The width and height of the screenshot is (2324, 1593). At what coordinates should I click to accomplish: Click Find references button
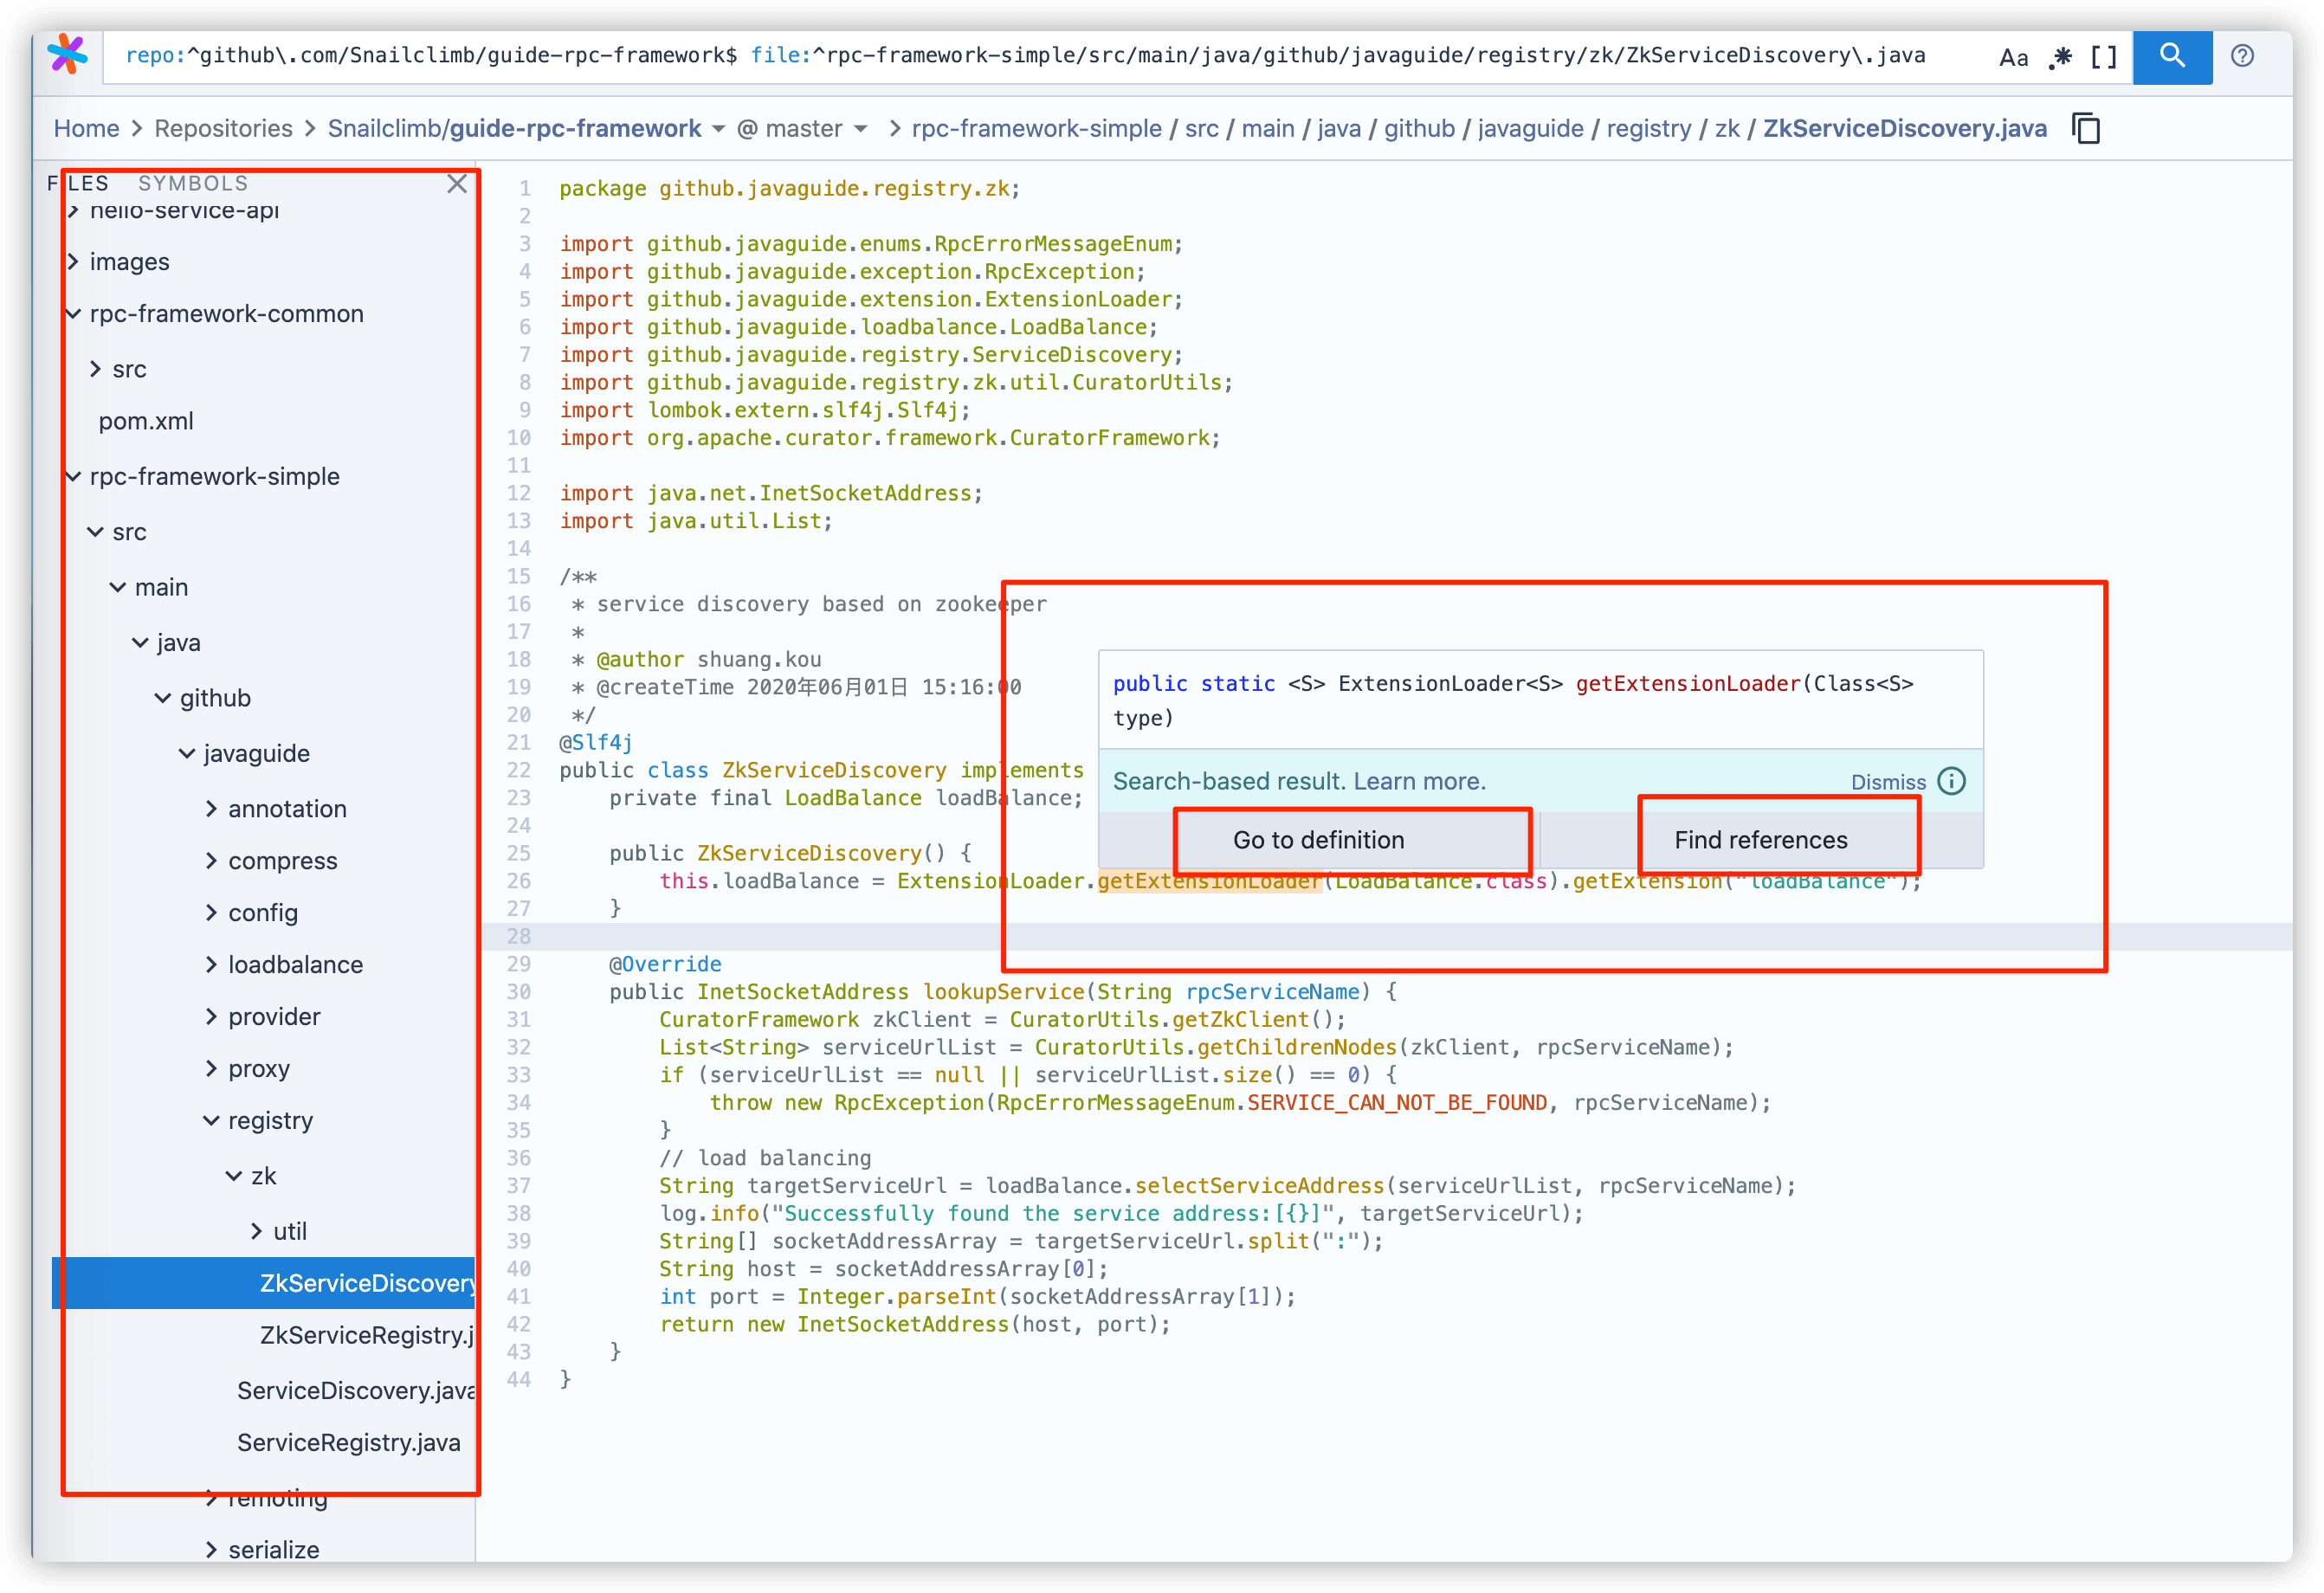click(1760, 840)
